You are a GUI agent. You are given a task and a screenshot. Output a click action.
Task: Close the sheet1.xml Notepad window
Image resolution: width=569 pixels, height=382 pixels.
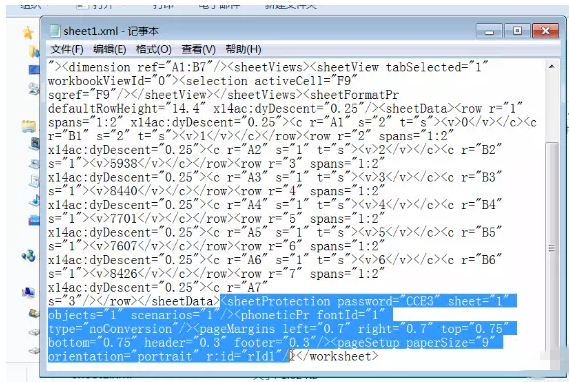coord(545,31)
